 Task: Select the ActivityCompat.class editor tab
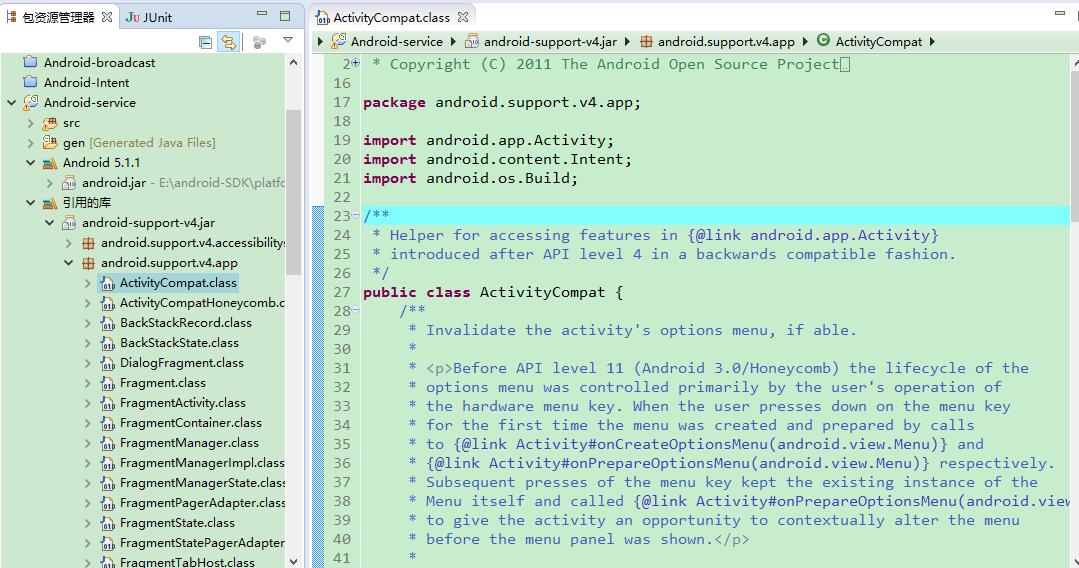click(x=391, y=17)
